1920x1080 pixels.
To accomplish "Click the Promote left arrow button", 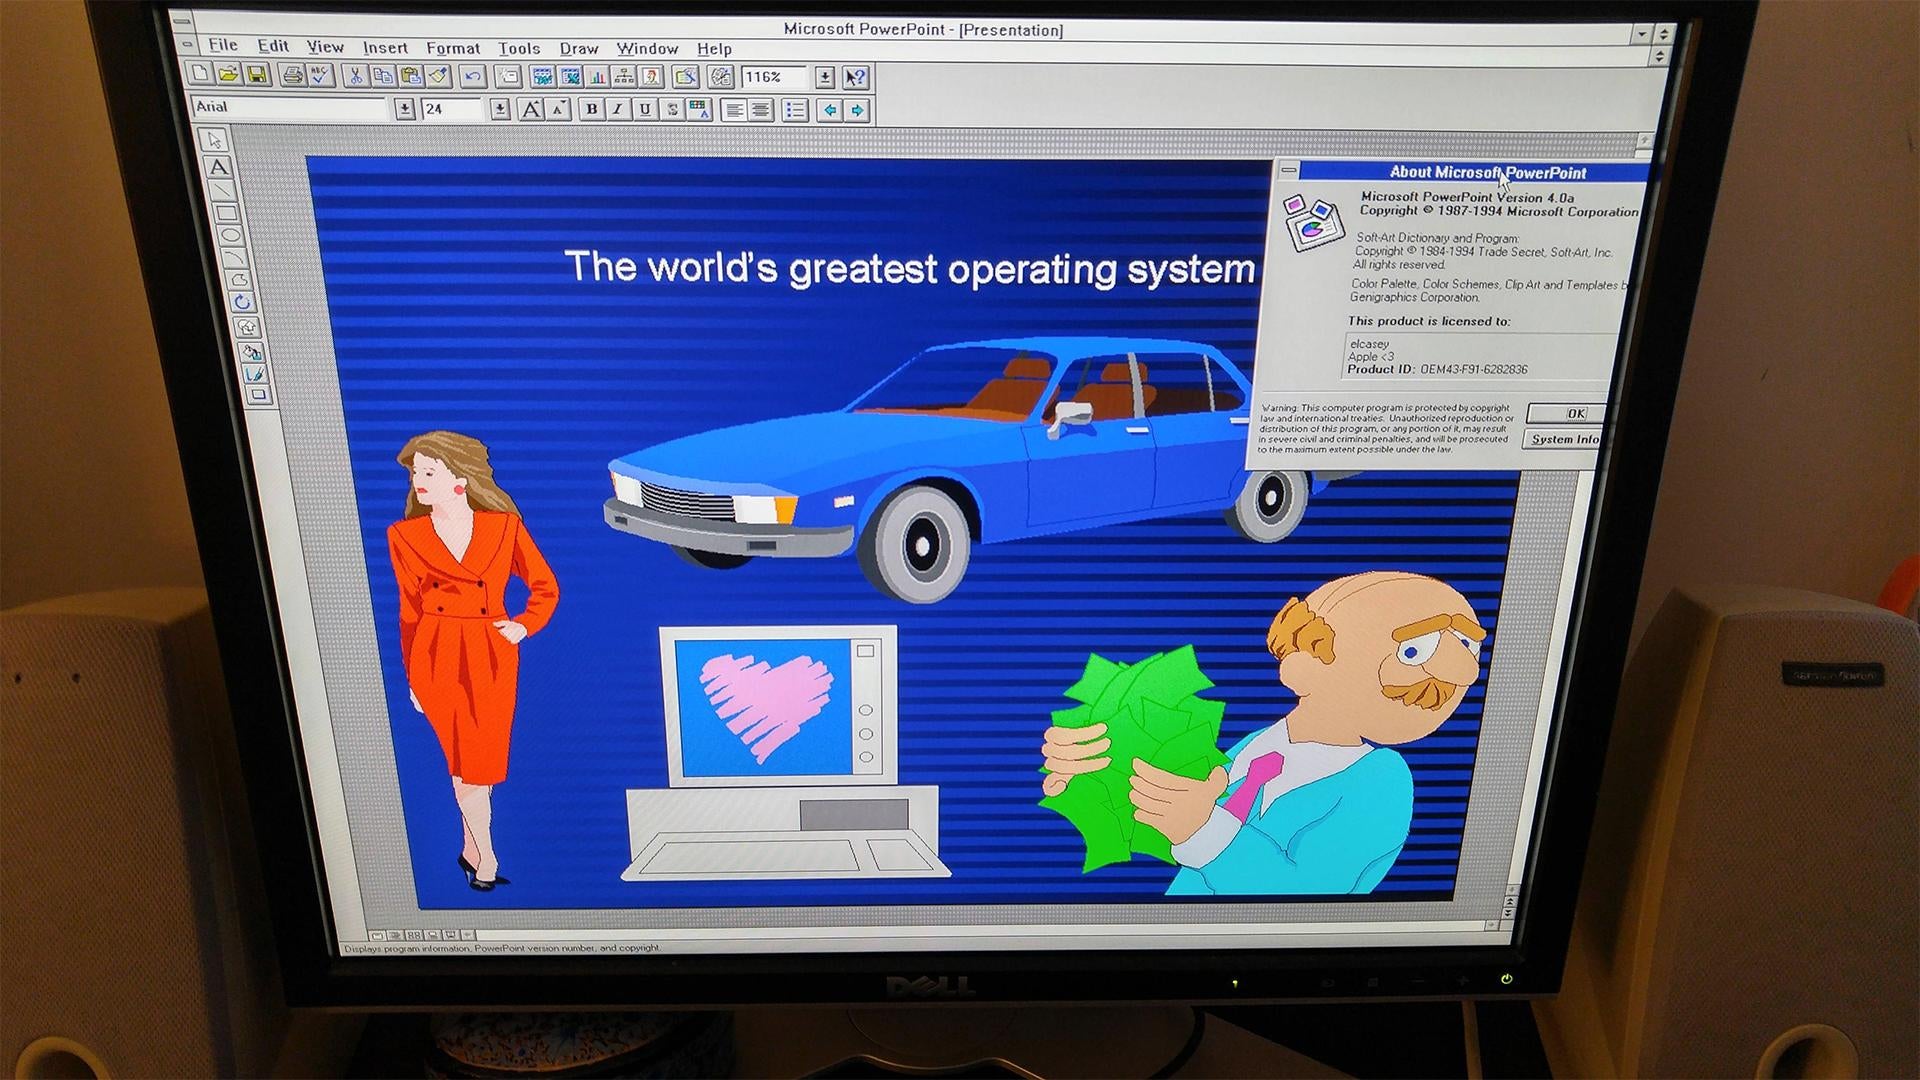I will [829, 110].
